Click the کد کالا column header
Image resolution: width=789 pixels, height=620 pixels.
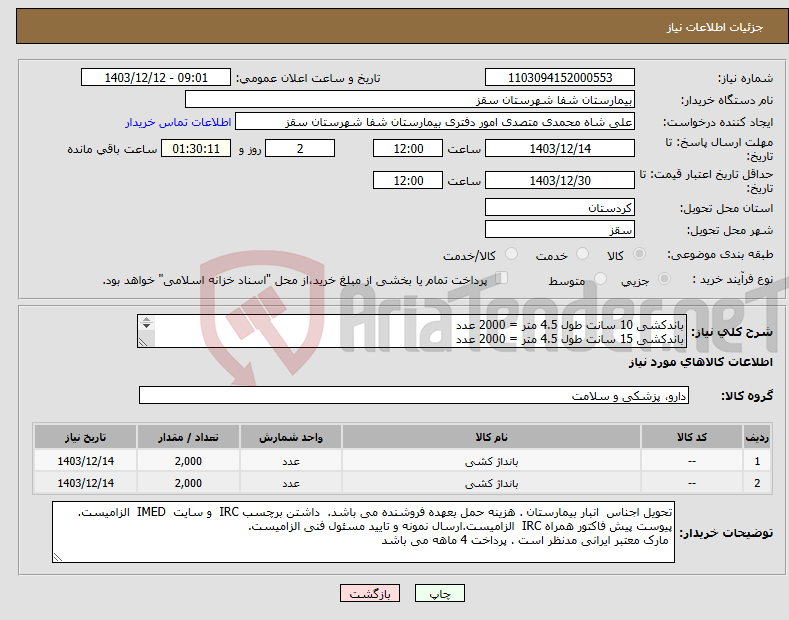pos(692,437)
